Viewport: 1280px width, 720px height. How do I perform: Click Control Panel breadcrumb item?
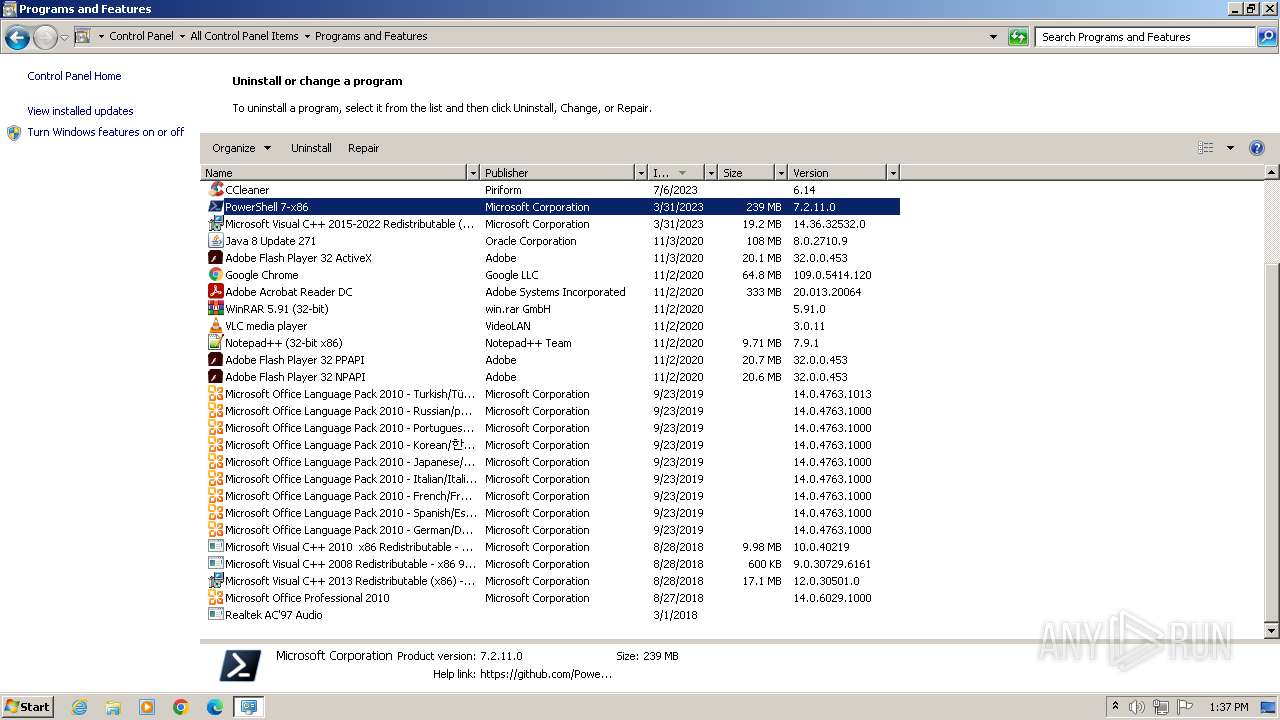141,36
